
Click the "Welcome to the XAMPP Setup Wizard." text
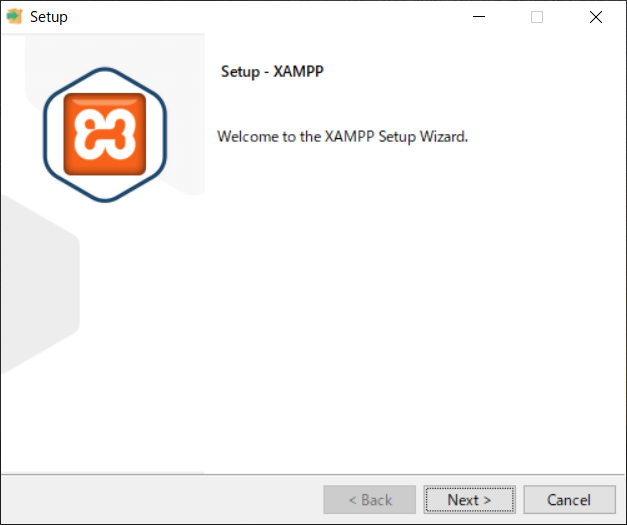[342, 137]
